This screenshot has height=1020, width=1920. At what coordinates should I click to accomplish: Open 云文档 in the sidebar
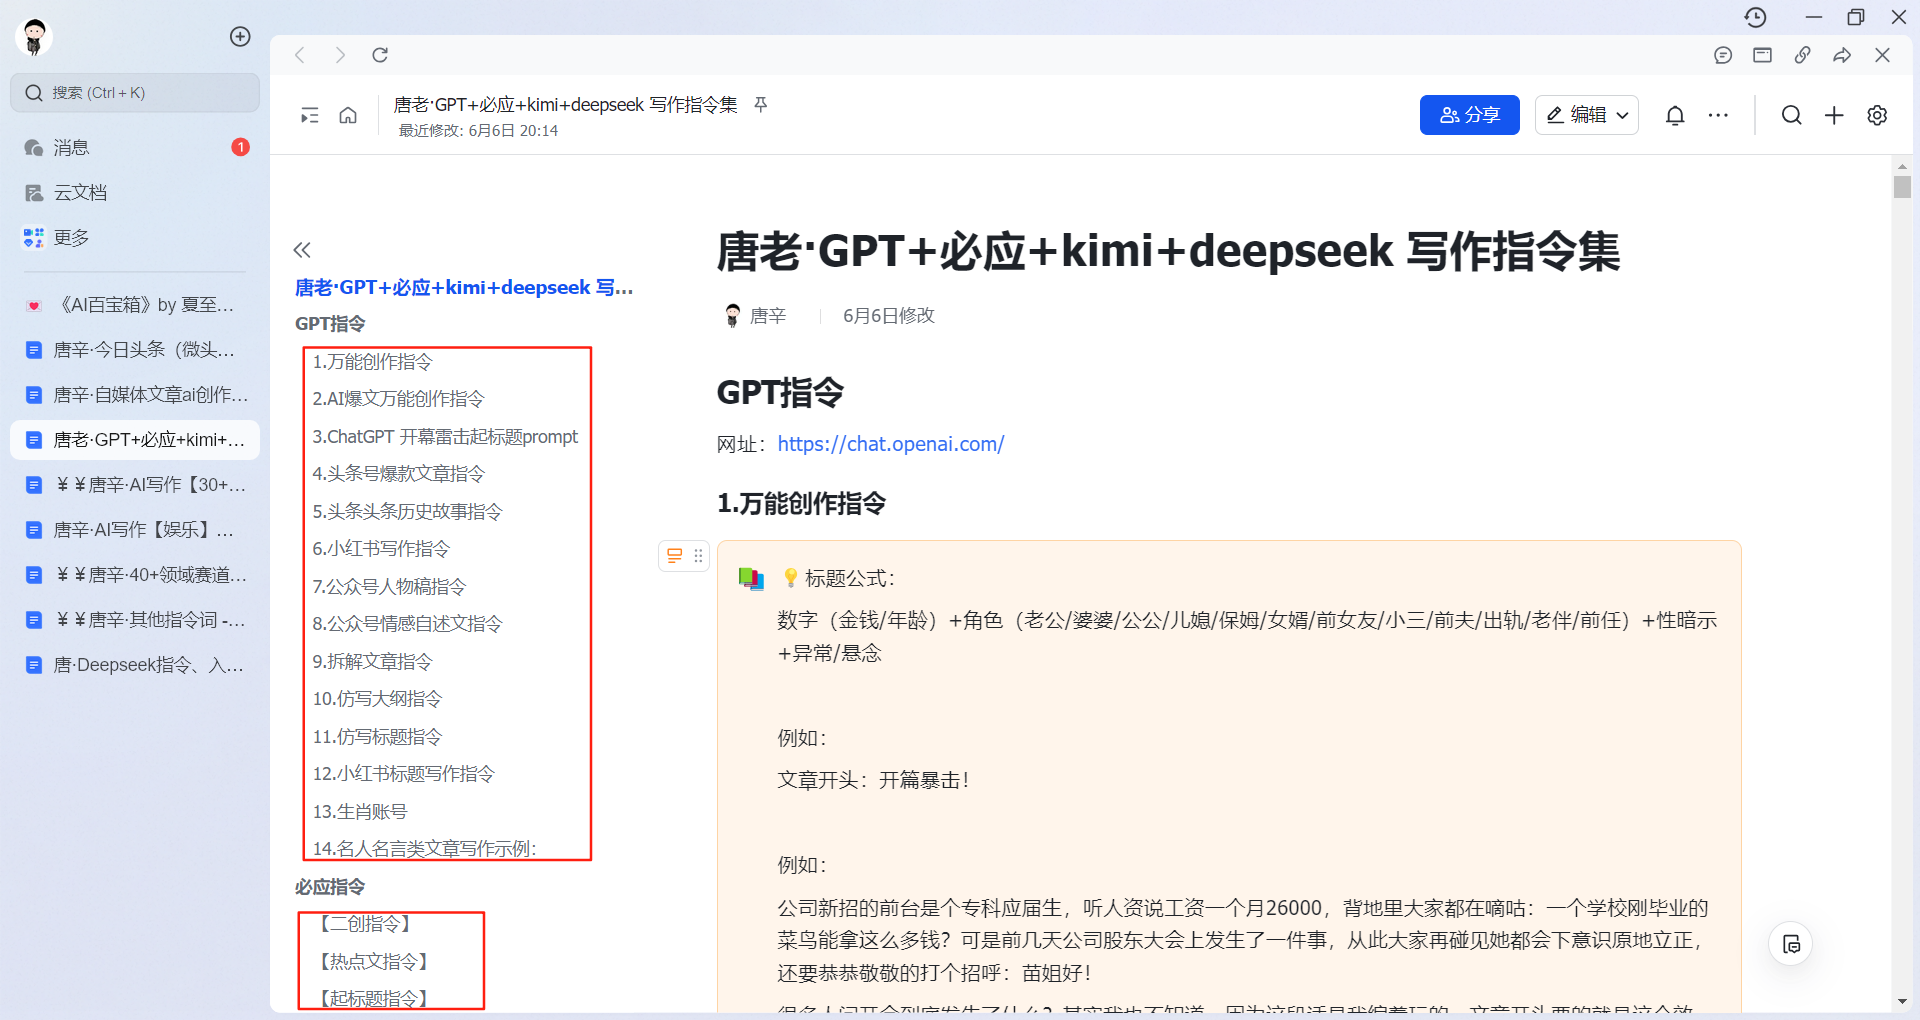[x=135, y=193]
